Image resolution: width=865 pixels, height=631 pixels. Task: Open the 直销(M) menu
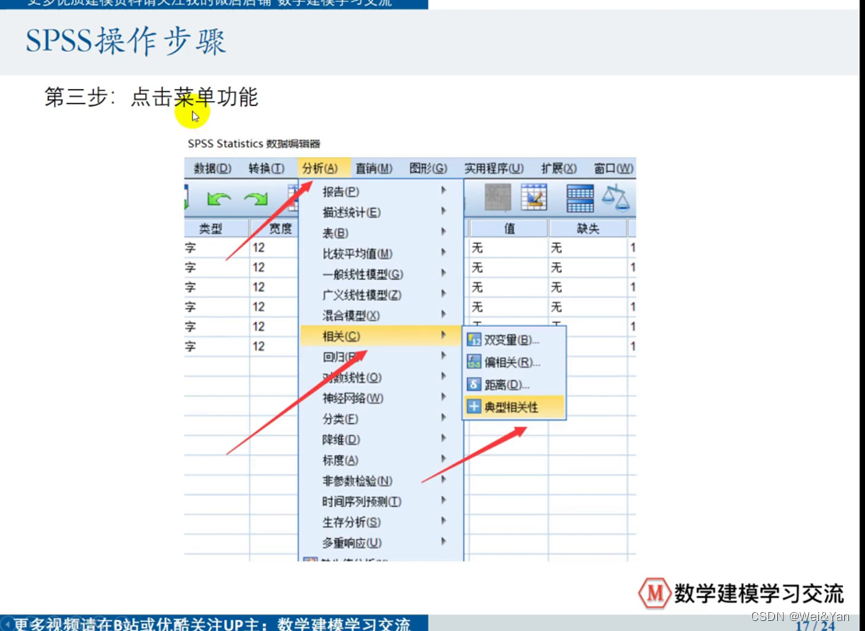point(374,168)
